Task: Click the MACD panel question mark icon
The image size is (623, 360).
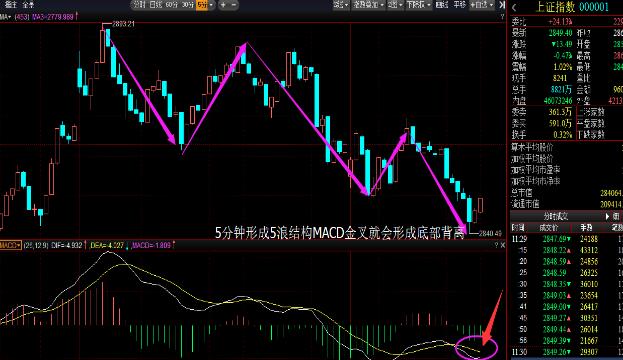Action: point(496,245)
